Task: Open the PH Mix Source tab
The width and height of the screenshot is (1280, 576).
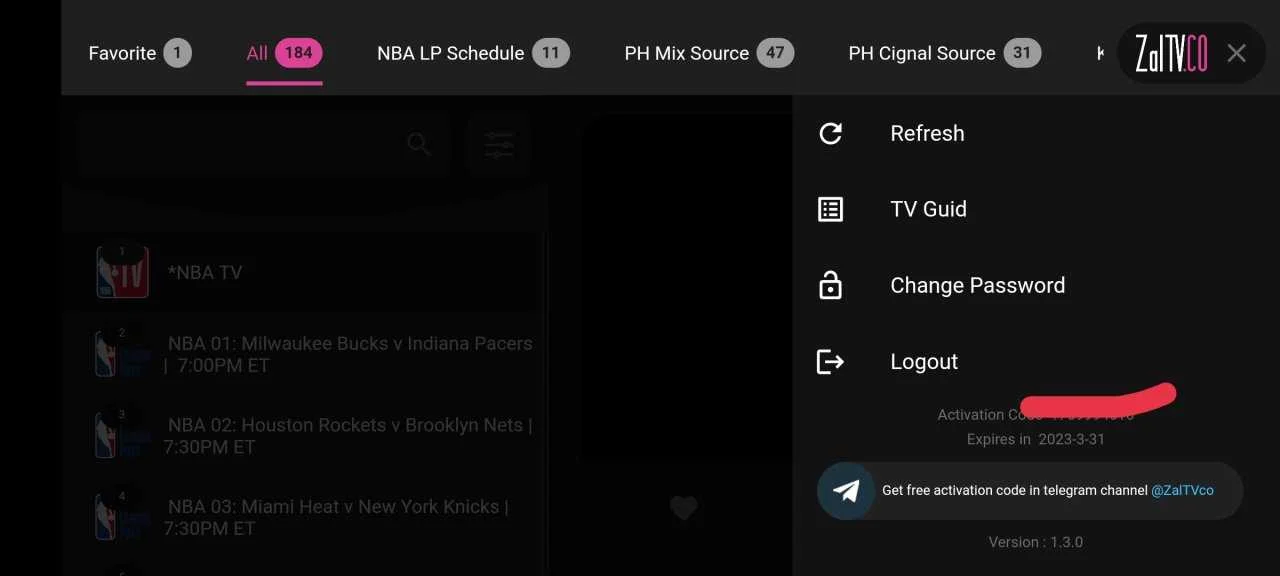Action: [709, 53]
